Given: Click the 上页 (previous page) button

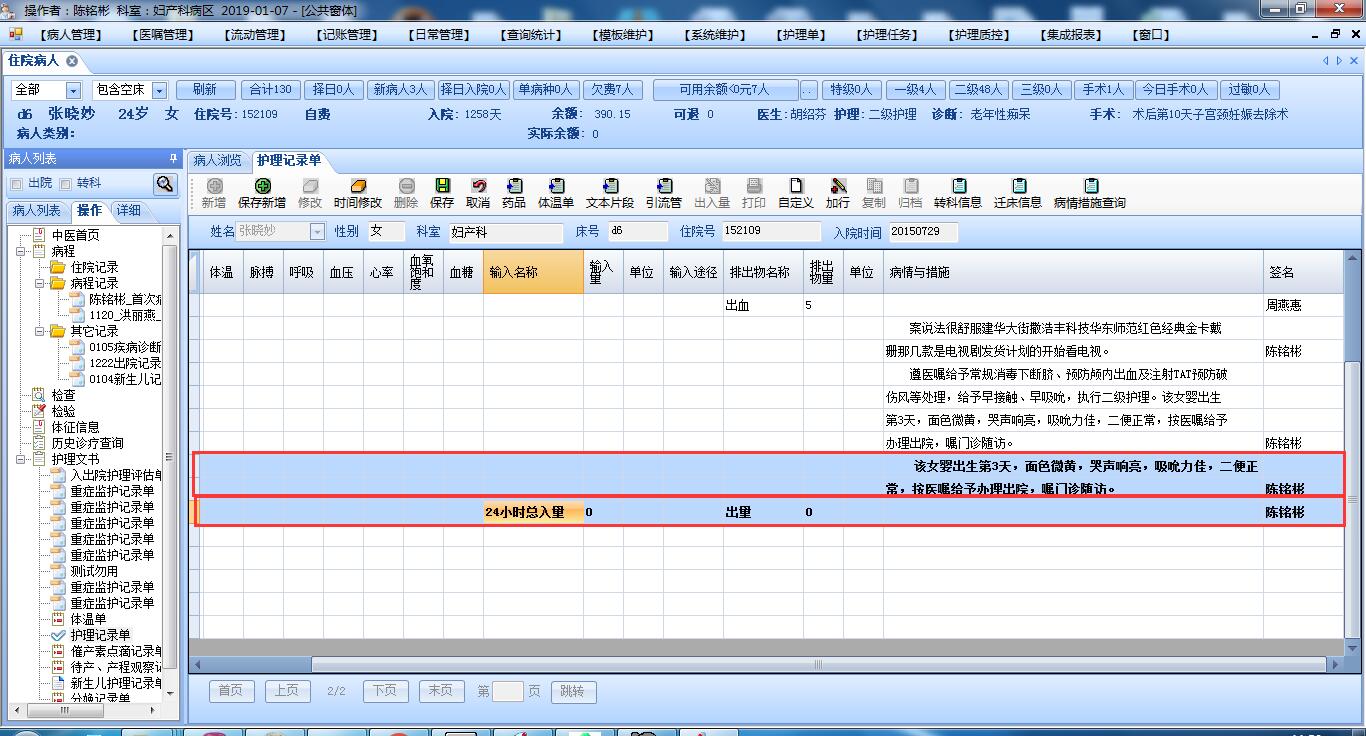Looking at the screenshot, I should pyautogui.click(x=286, y=691).
